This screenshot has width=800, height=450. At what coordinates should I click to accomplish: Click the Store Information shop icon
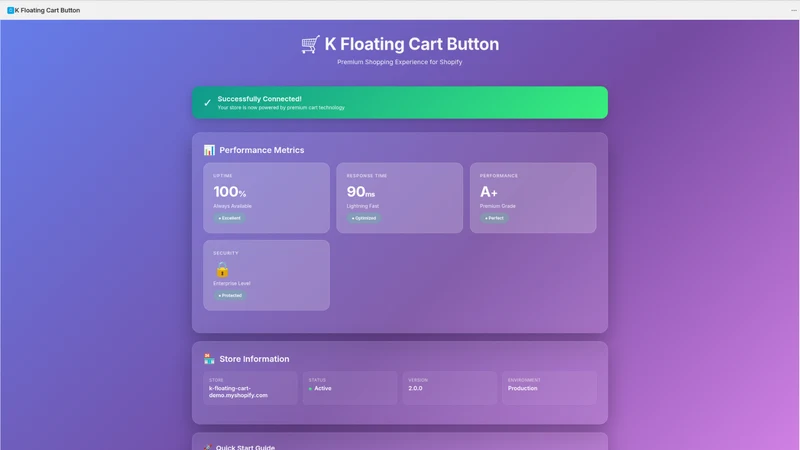click(x=209, y=359)
